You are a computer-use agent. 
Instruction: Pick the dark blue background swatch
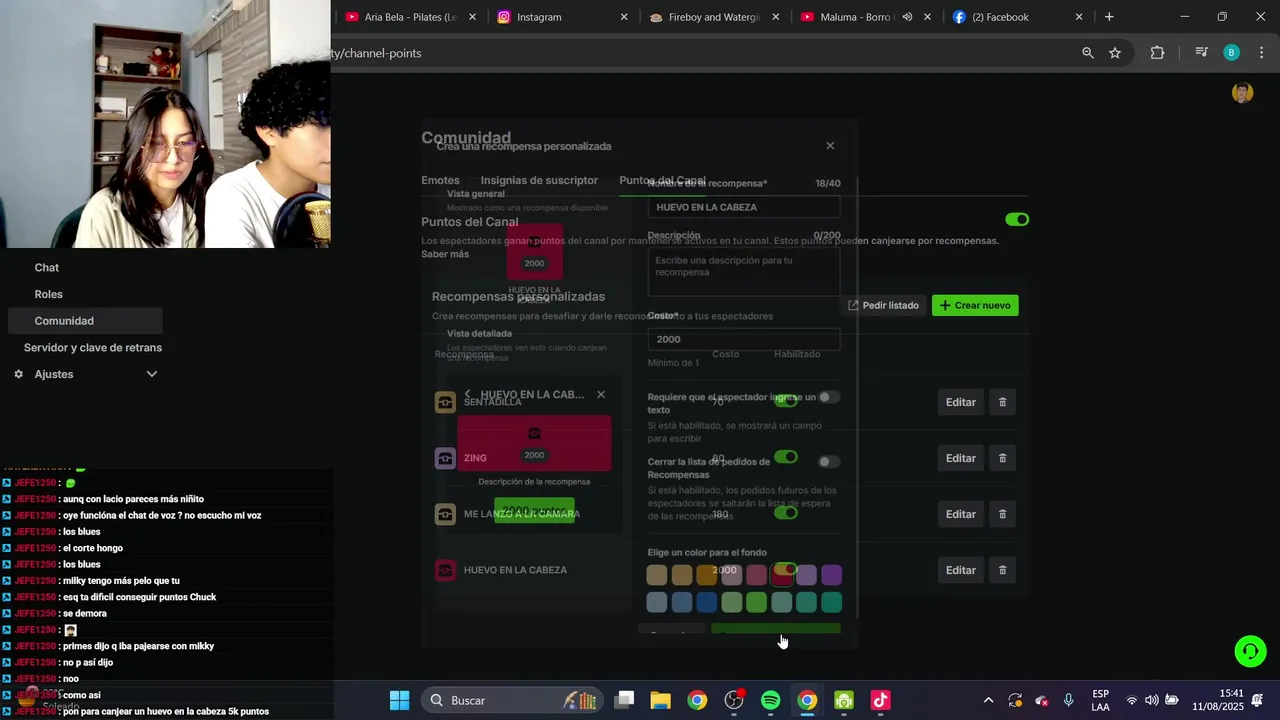click(706, 602)
